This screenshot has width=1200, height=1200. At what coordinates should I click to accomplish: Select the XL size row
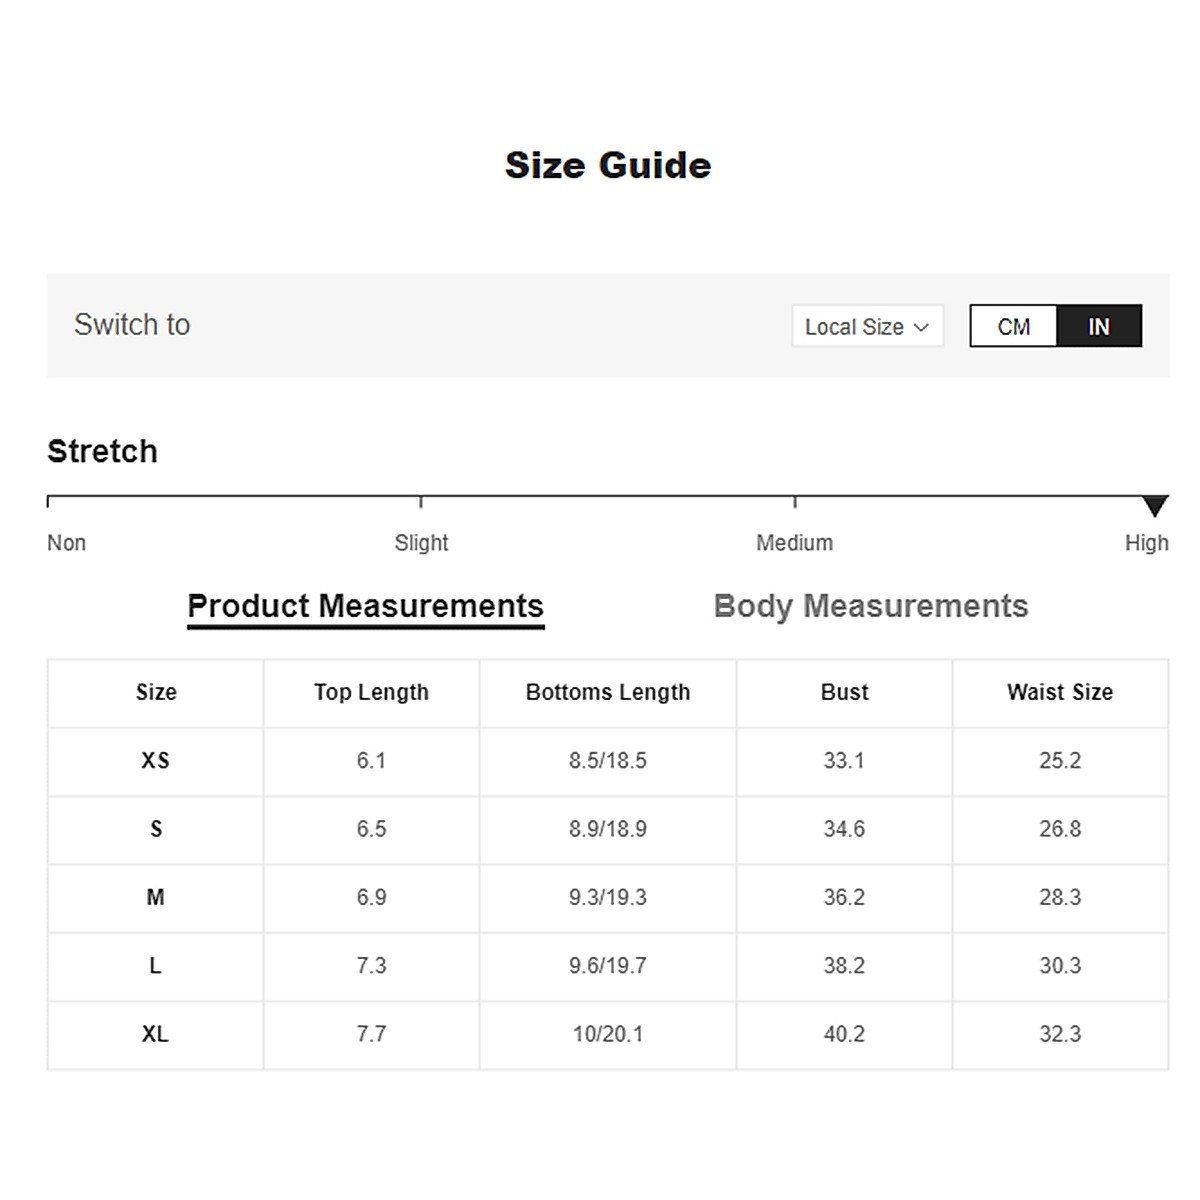pos(155,1034)
